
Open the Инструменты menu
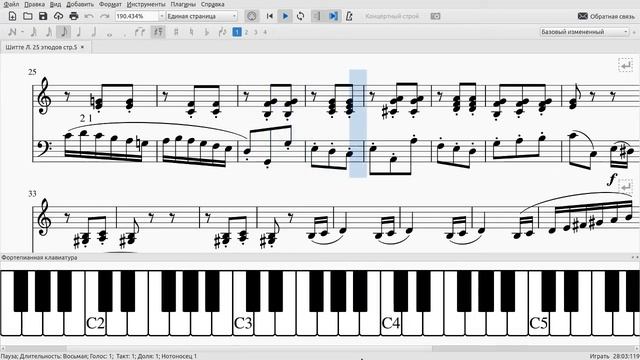146,4
